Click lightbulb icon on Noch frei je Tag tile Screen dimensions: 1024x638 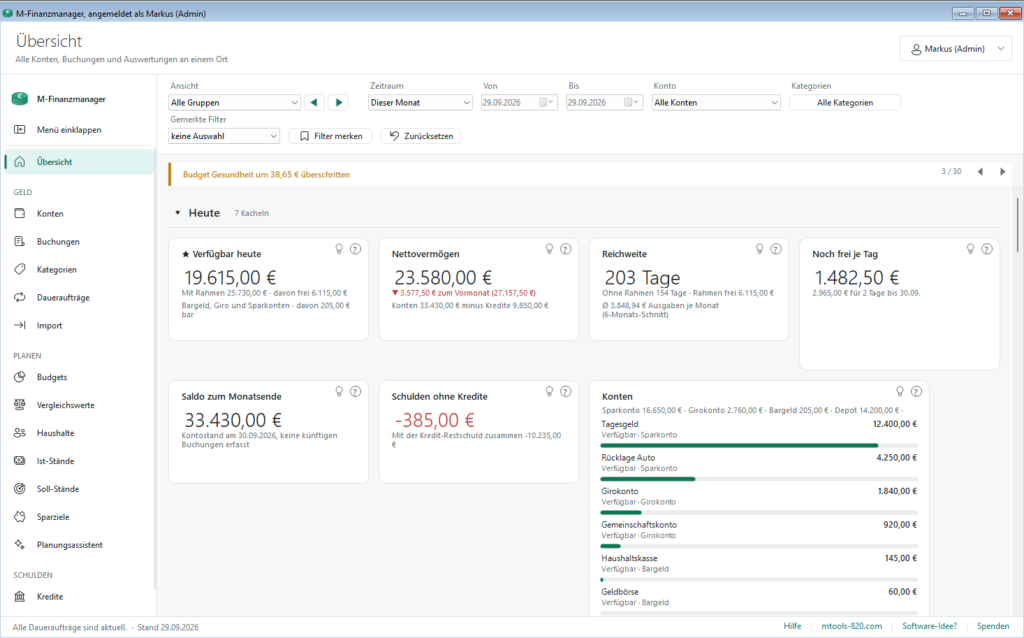tap(970, 249)
